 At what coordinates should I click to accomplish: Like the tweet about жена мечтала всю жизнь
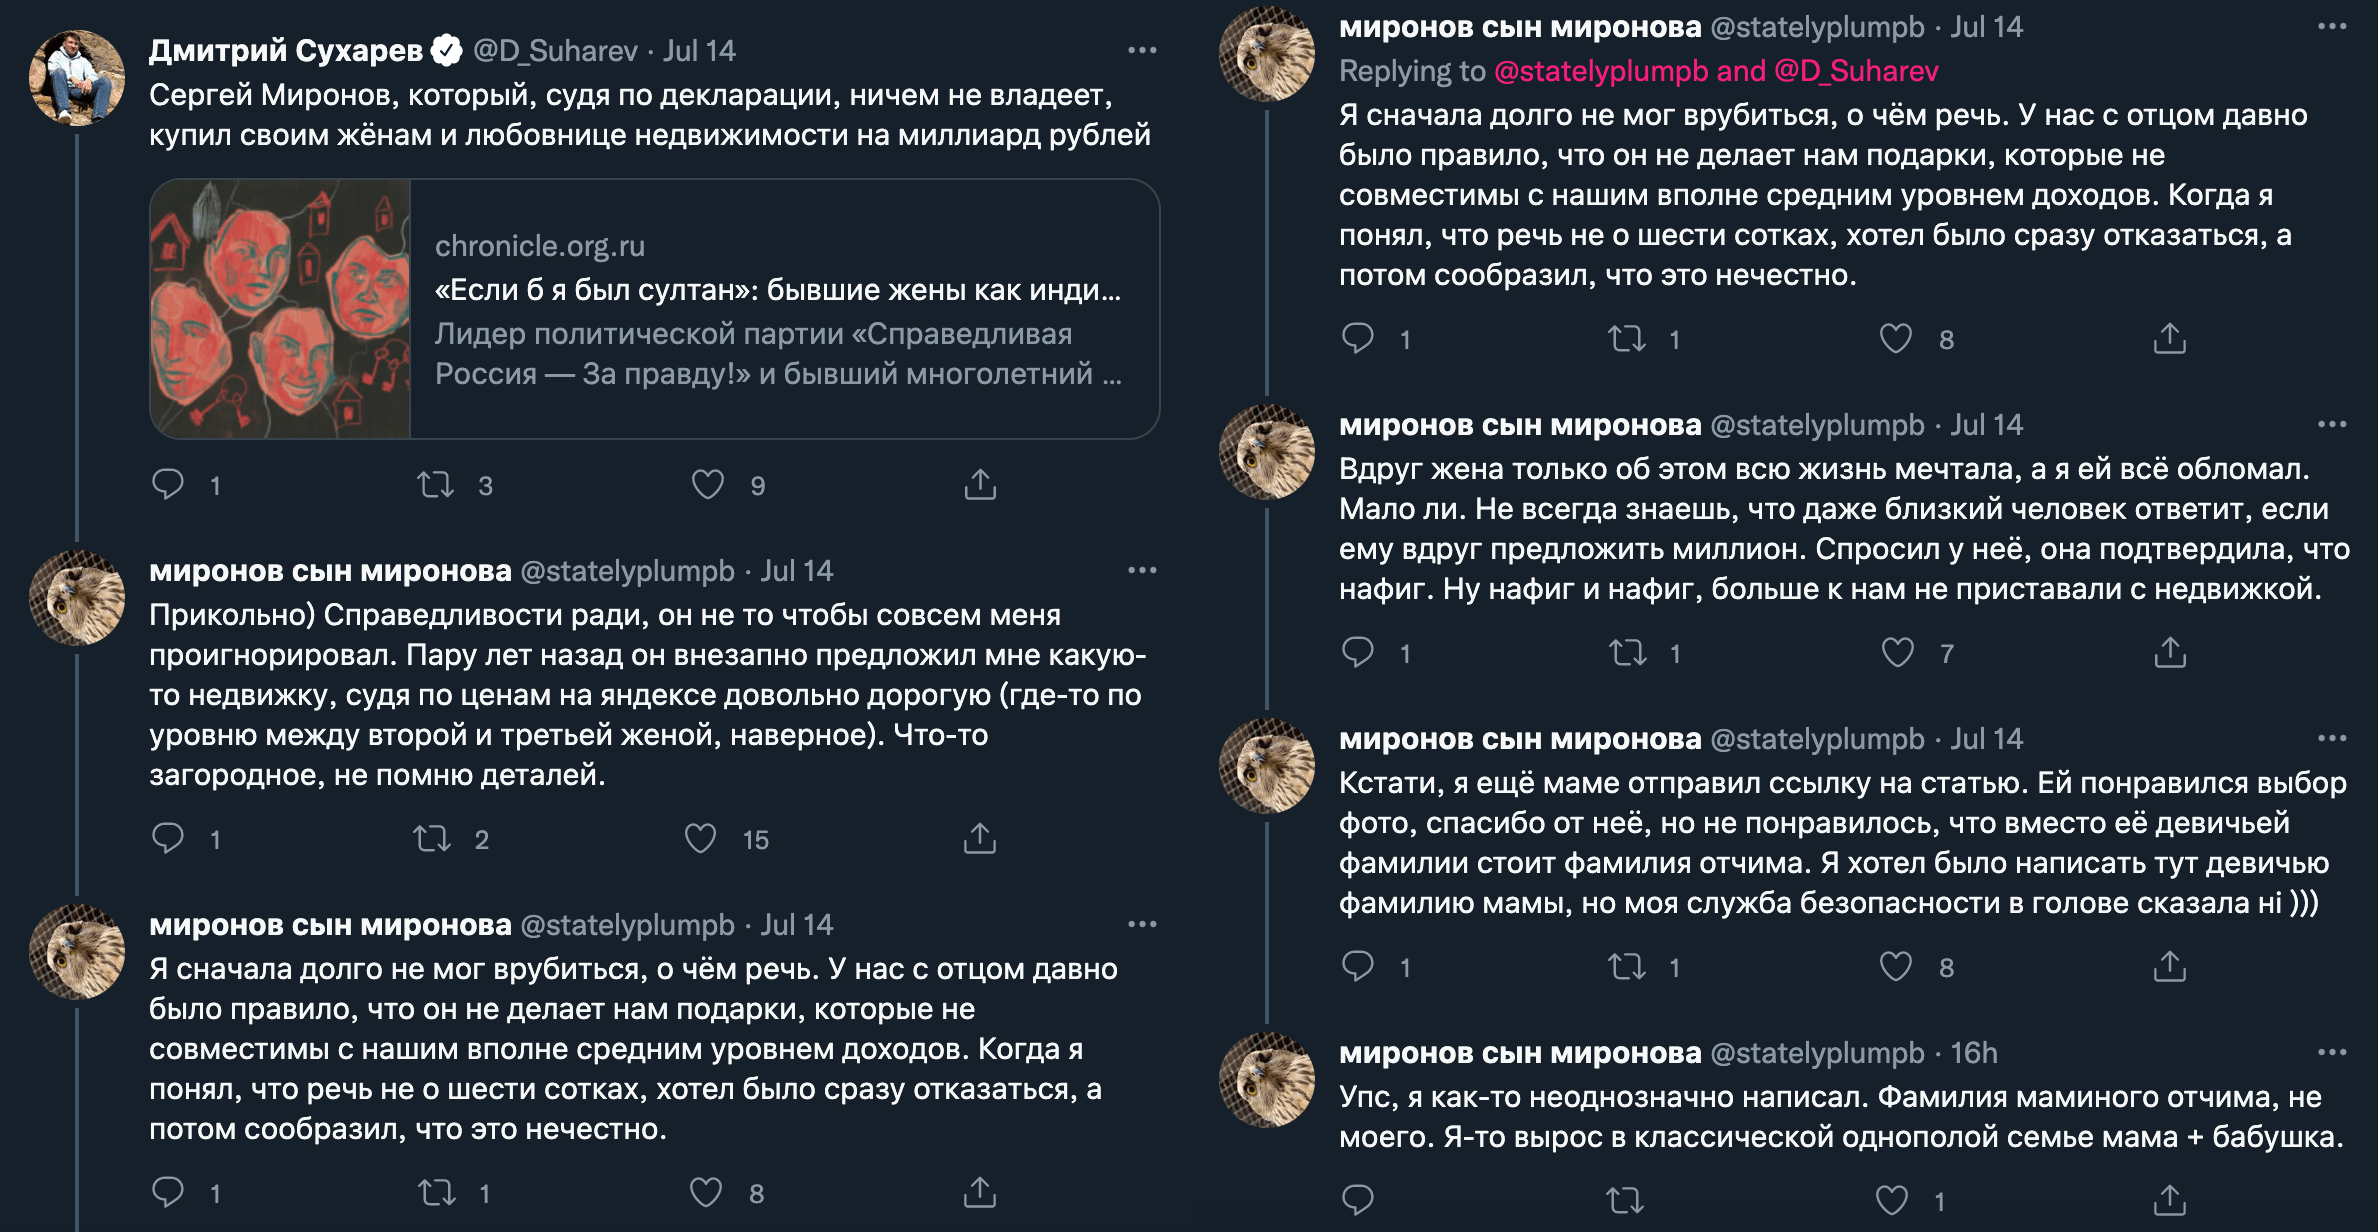(1899, 655)
